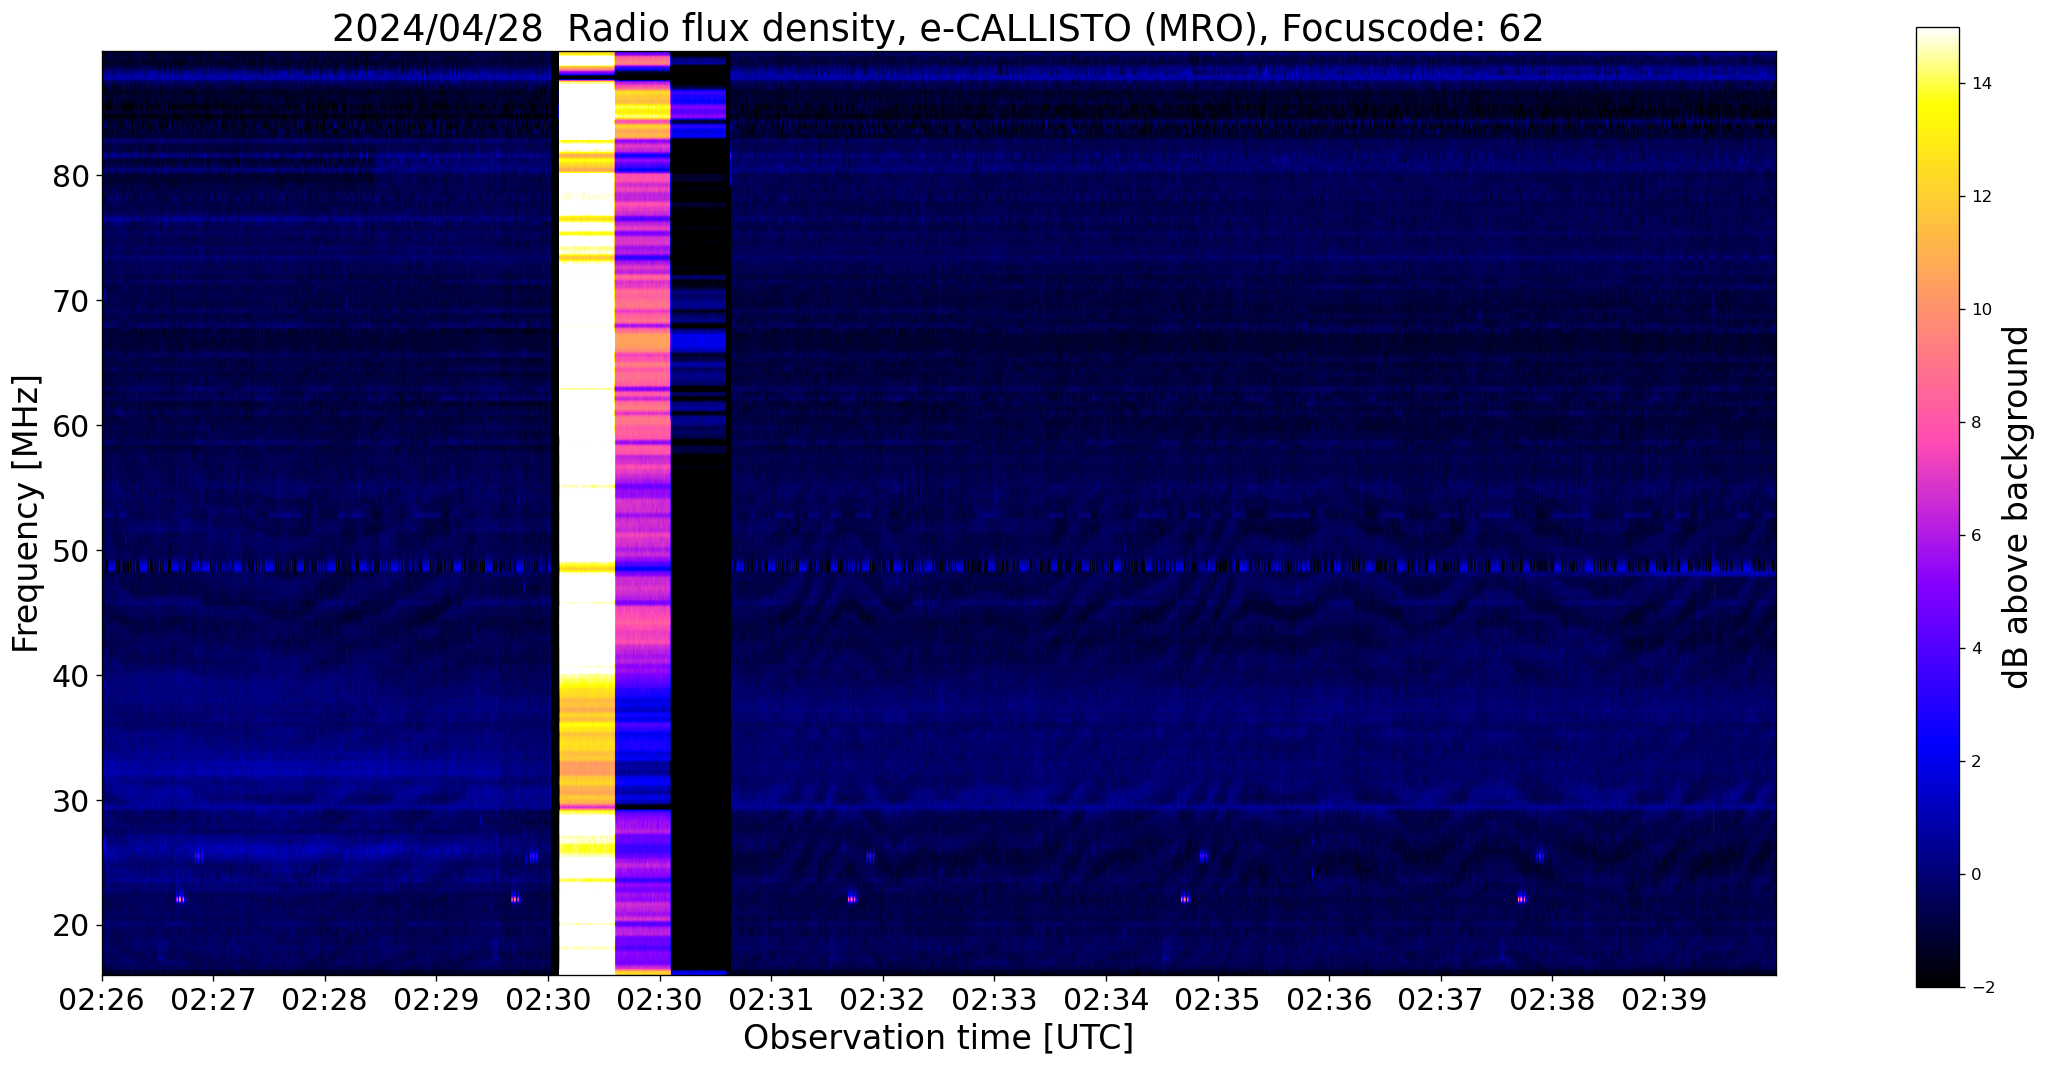Screen dimensions: 2047x1067
Task: Click the 02:28 time tick label
Action: pos(325,999)
